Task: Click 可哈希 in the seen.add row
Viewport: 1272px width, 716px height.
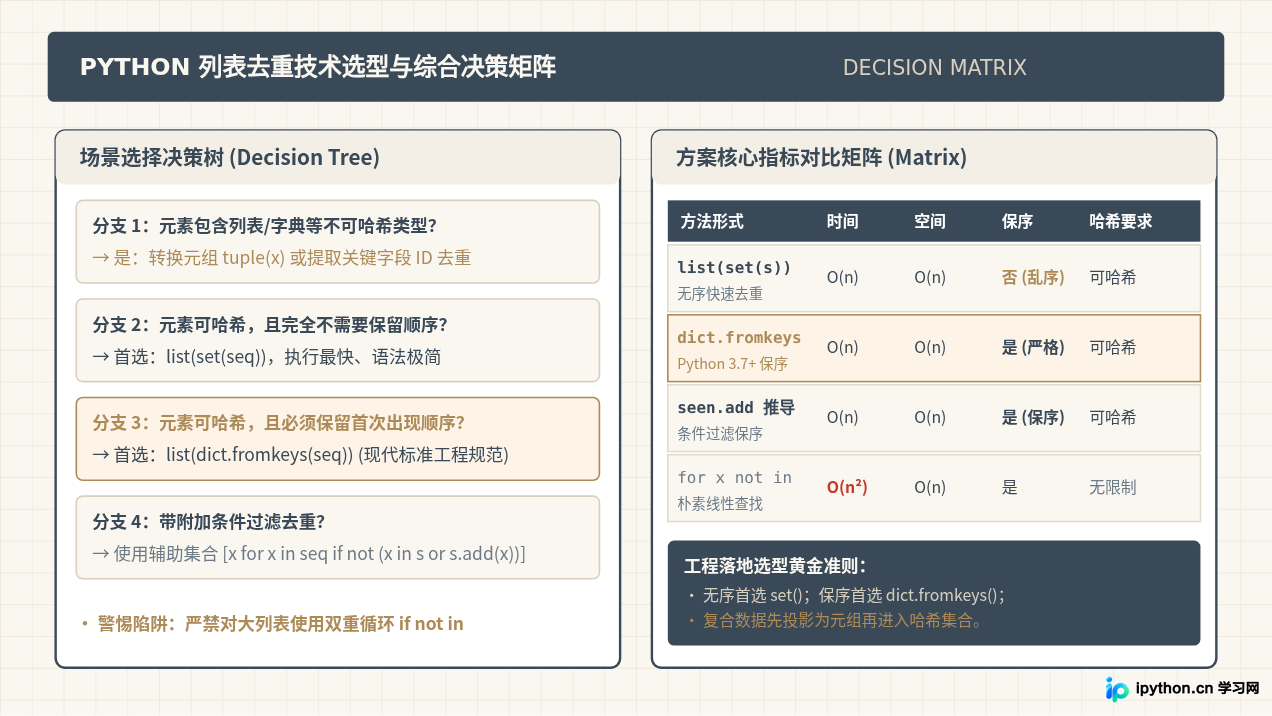Action: tap(1112, 418)
